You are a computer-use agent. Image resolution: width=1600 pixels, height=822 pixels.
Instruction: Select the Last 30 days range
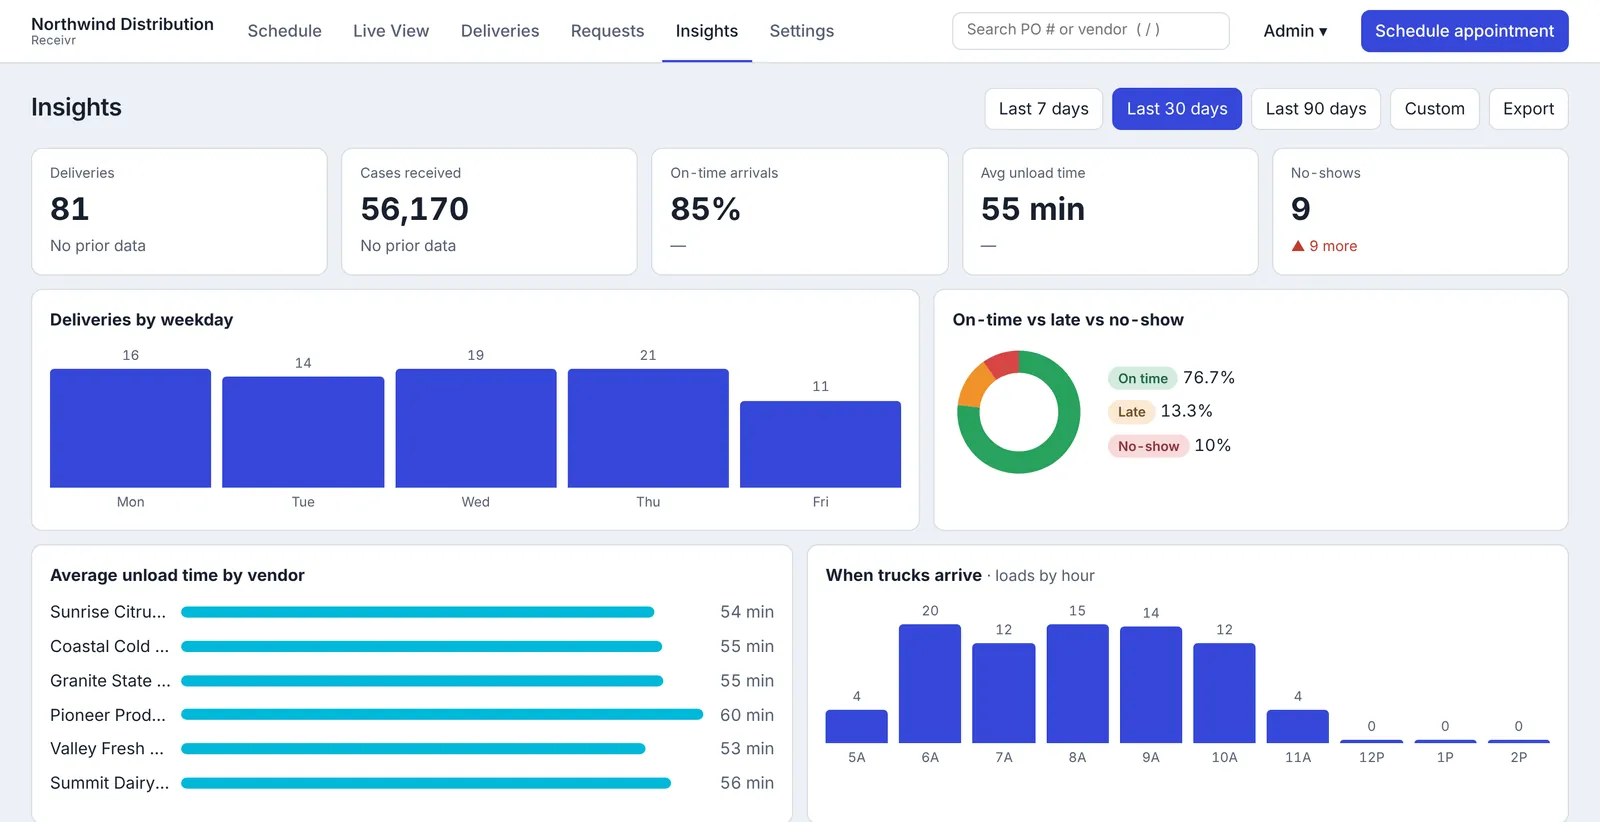(x=1177, y=109)
